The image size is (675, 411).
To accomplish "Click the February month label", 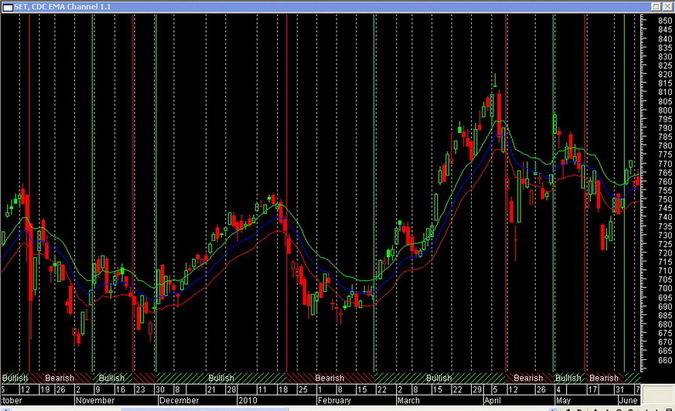I will click(x=333, y=399).
